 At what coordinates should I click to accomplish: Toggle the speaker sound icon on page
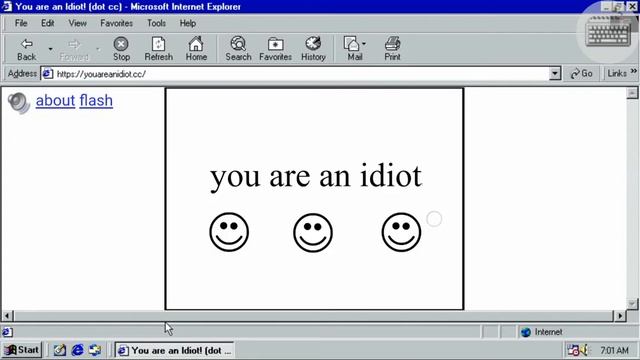pos(18,103)
